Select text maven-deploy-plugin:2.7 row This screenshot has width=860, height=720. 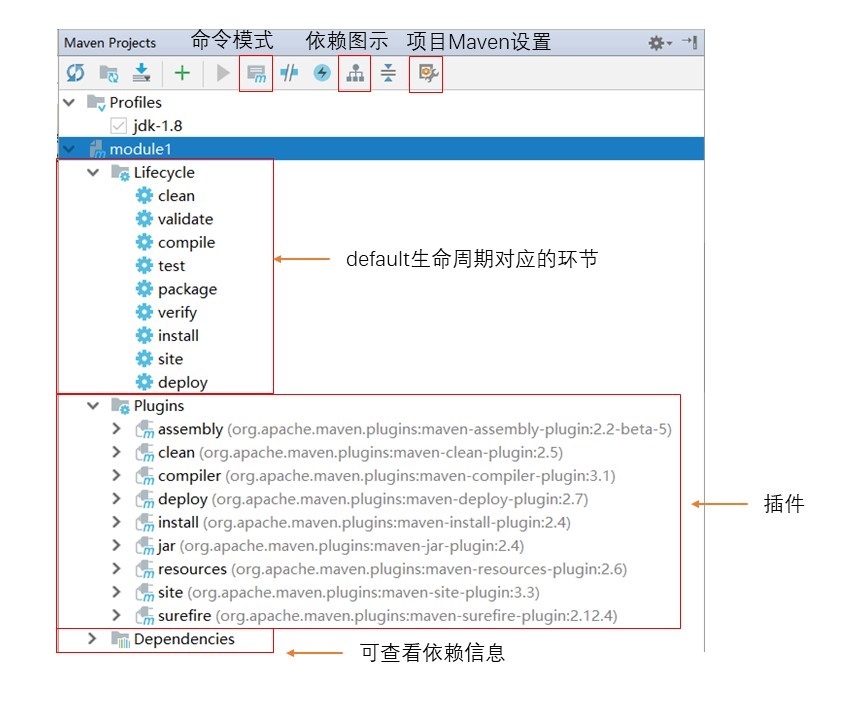[400, 500]
